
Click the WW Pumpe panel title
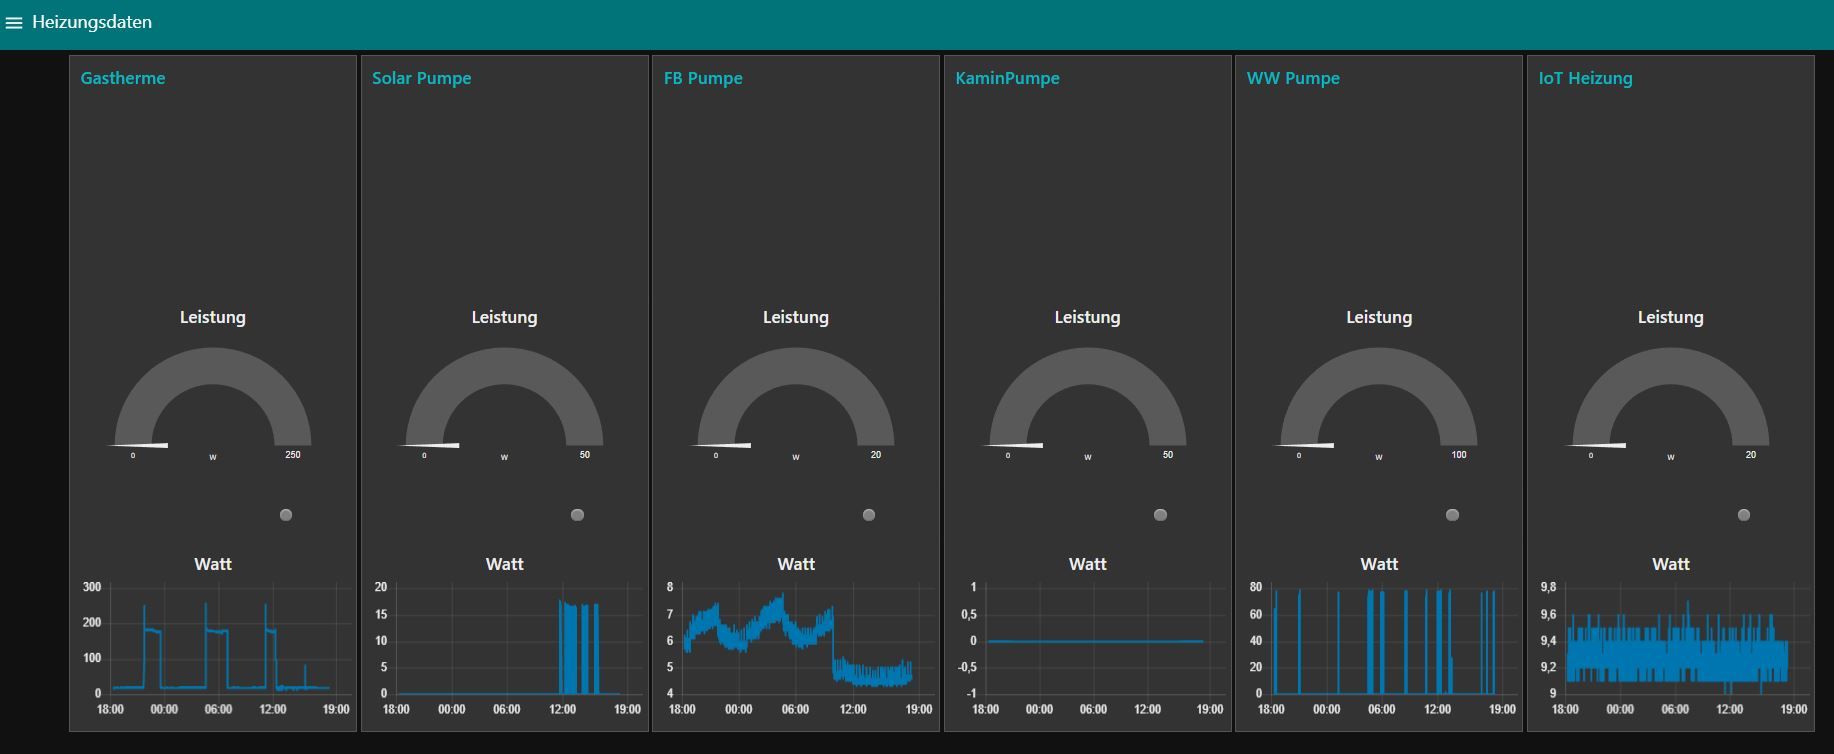pos(1293,78)
